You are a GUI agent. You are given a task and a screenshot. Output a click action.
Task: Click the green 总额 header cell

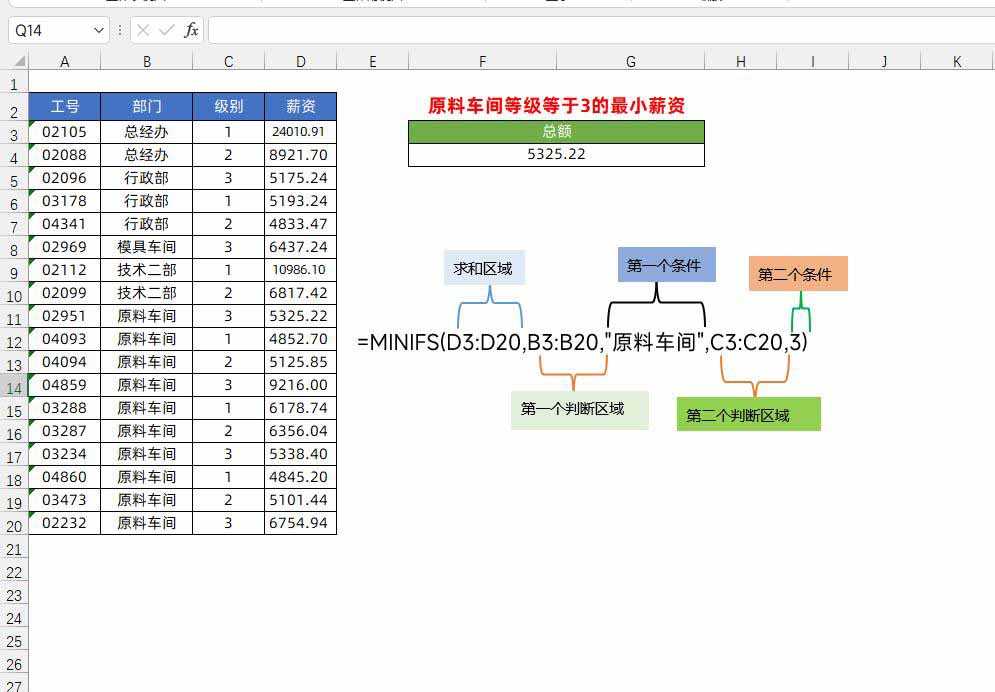click(x=556, y=131)
